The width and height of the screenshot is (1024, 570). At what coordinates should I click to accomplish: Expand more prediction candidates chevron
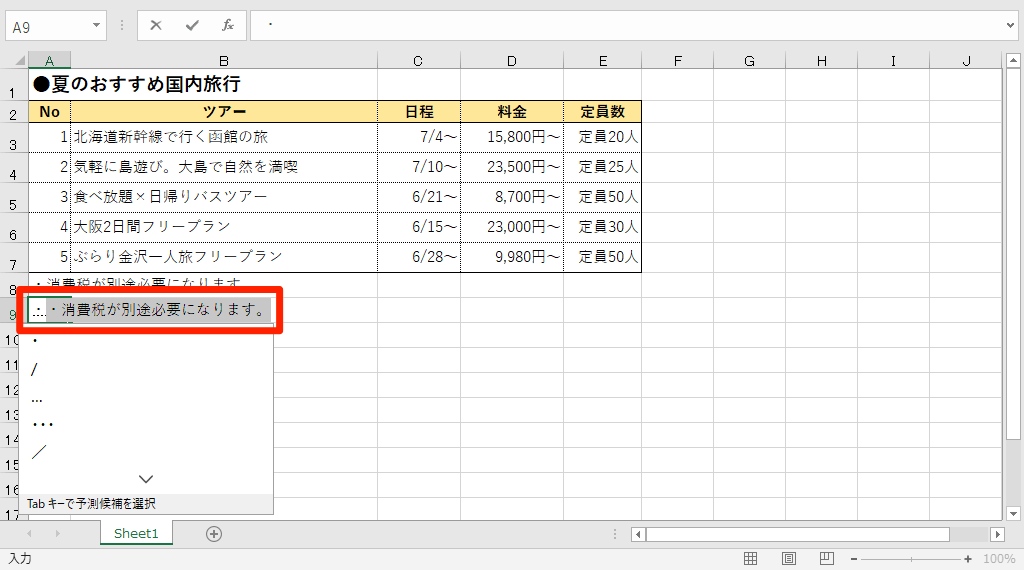pos(146,479)
